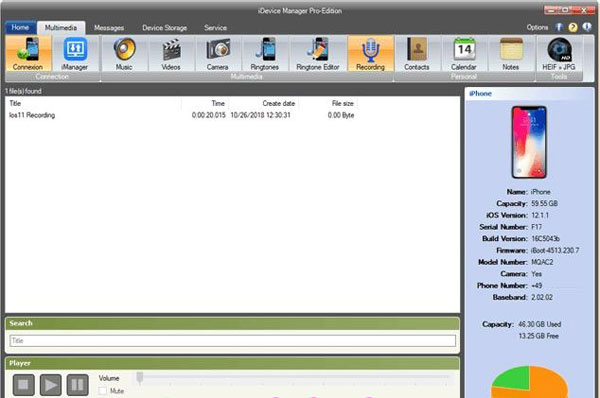Screen dimensions: 600x398
Task: Switch to the Service tab
Action: 215,28
